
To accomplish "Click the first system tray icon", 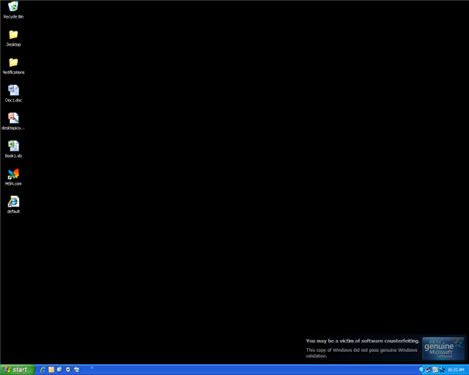I will (421, 370).
